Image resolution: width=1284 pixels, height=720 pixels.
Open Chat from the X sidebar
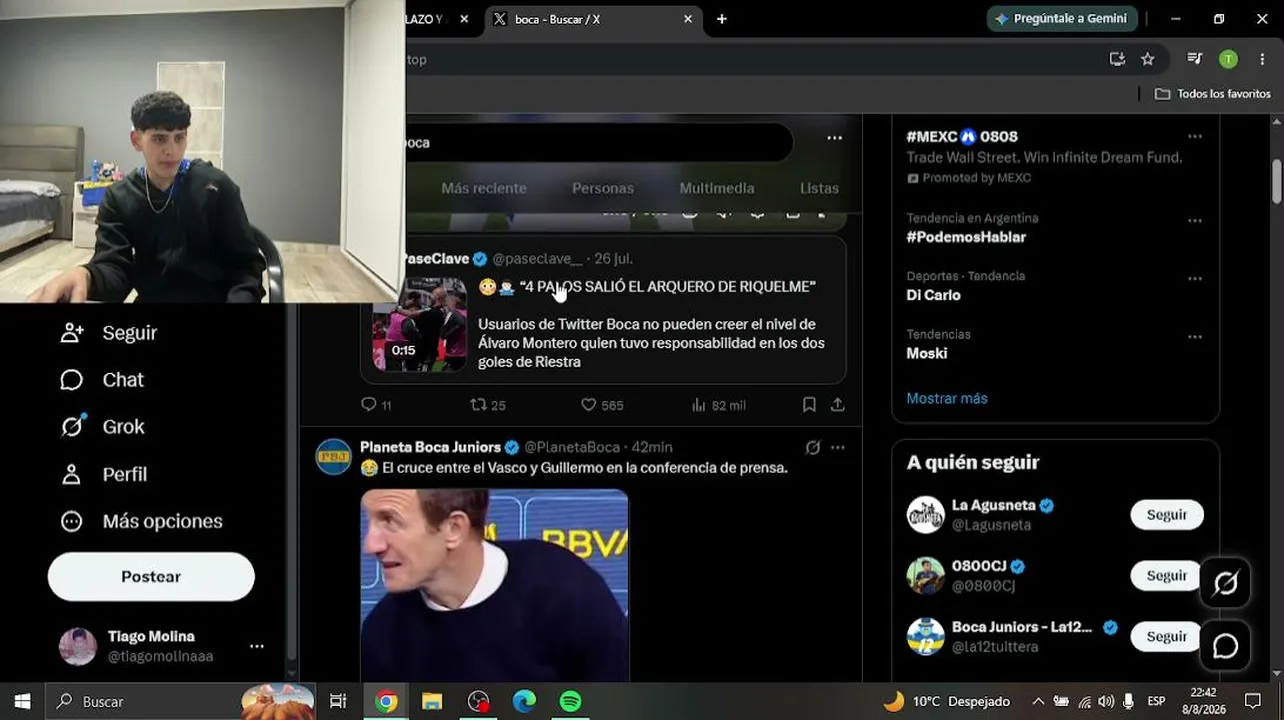102,380
